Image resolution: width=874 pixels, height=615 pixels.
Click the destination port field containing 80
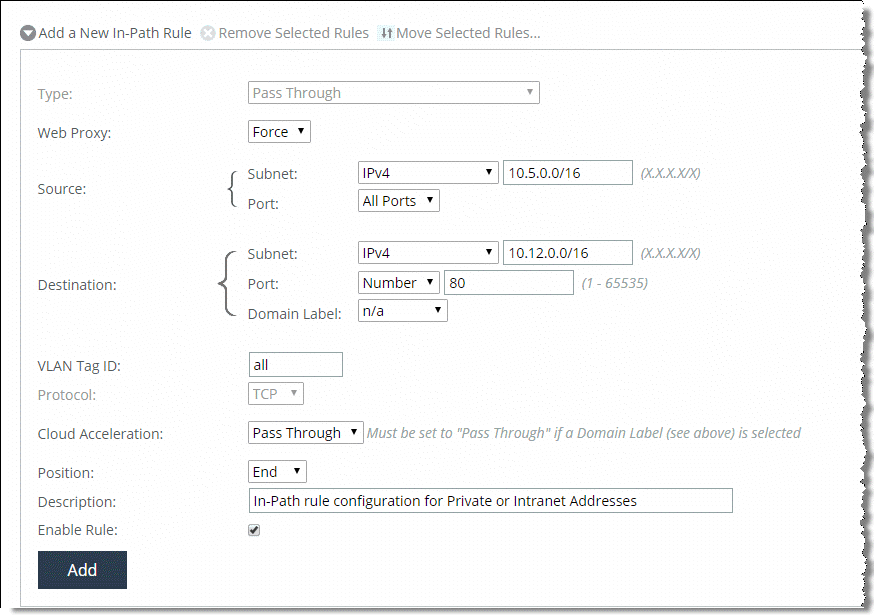508,283
